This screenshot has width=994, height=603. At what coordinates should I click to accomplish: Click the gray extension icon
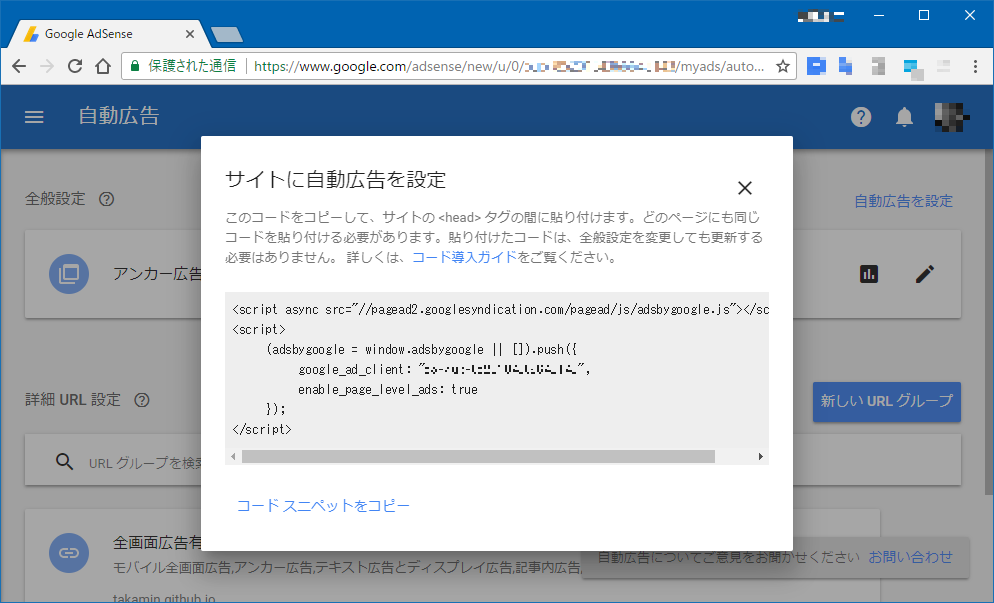878,66
